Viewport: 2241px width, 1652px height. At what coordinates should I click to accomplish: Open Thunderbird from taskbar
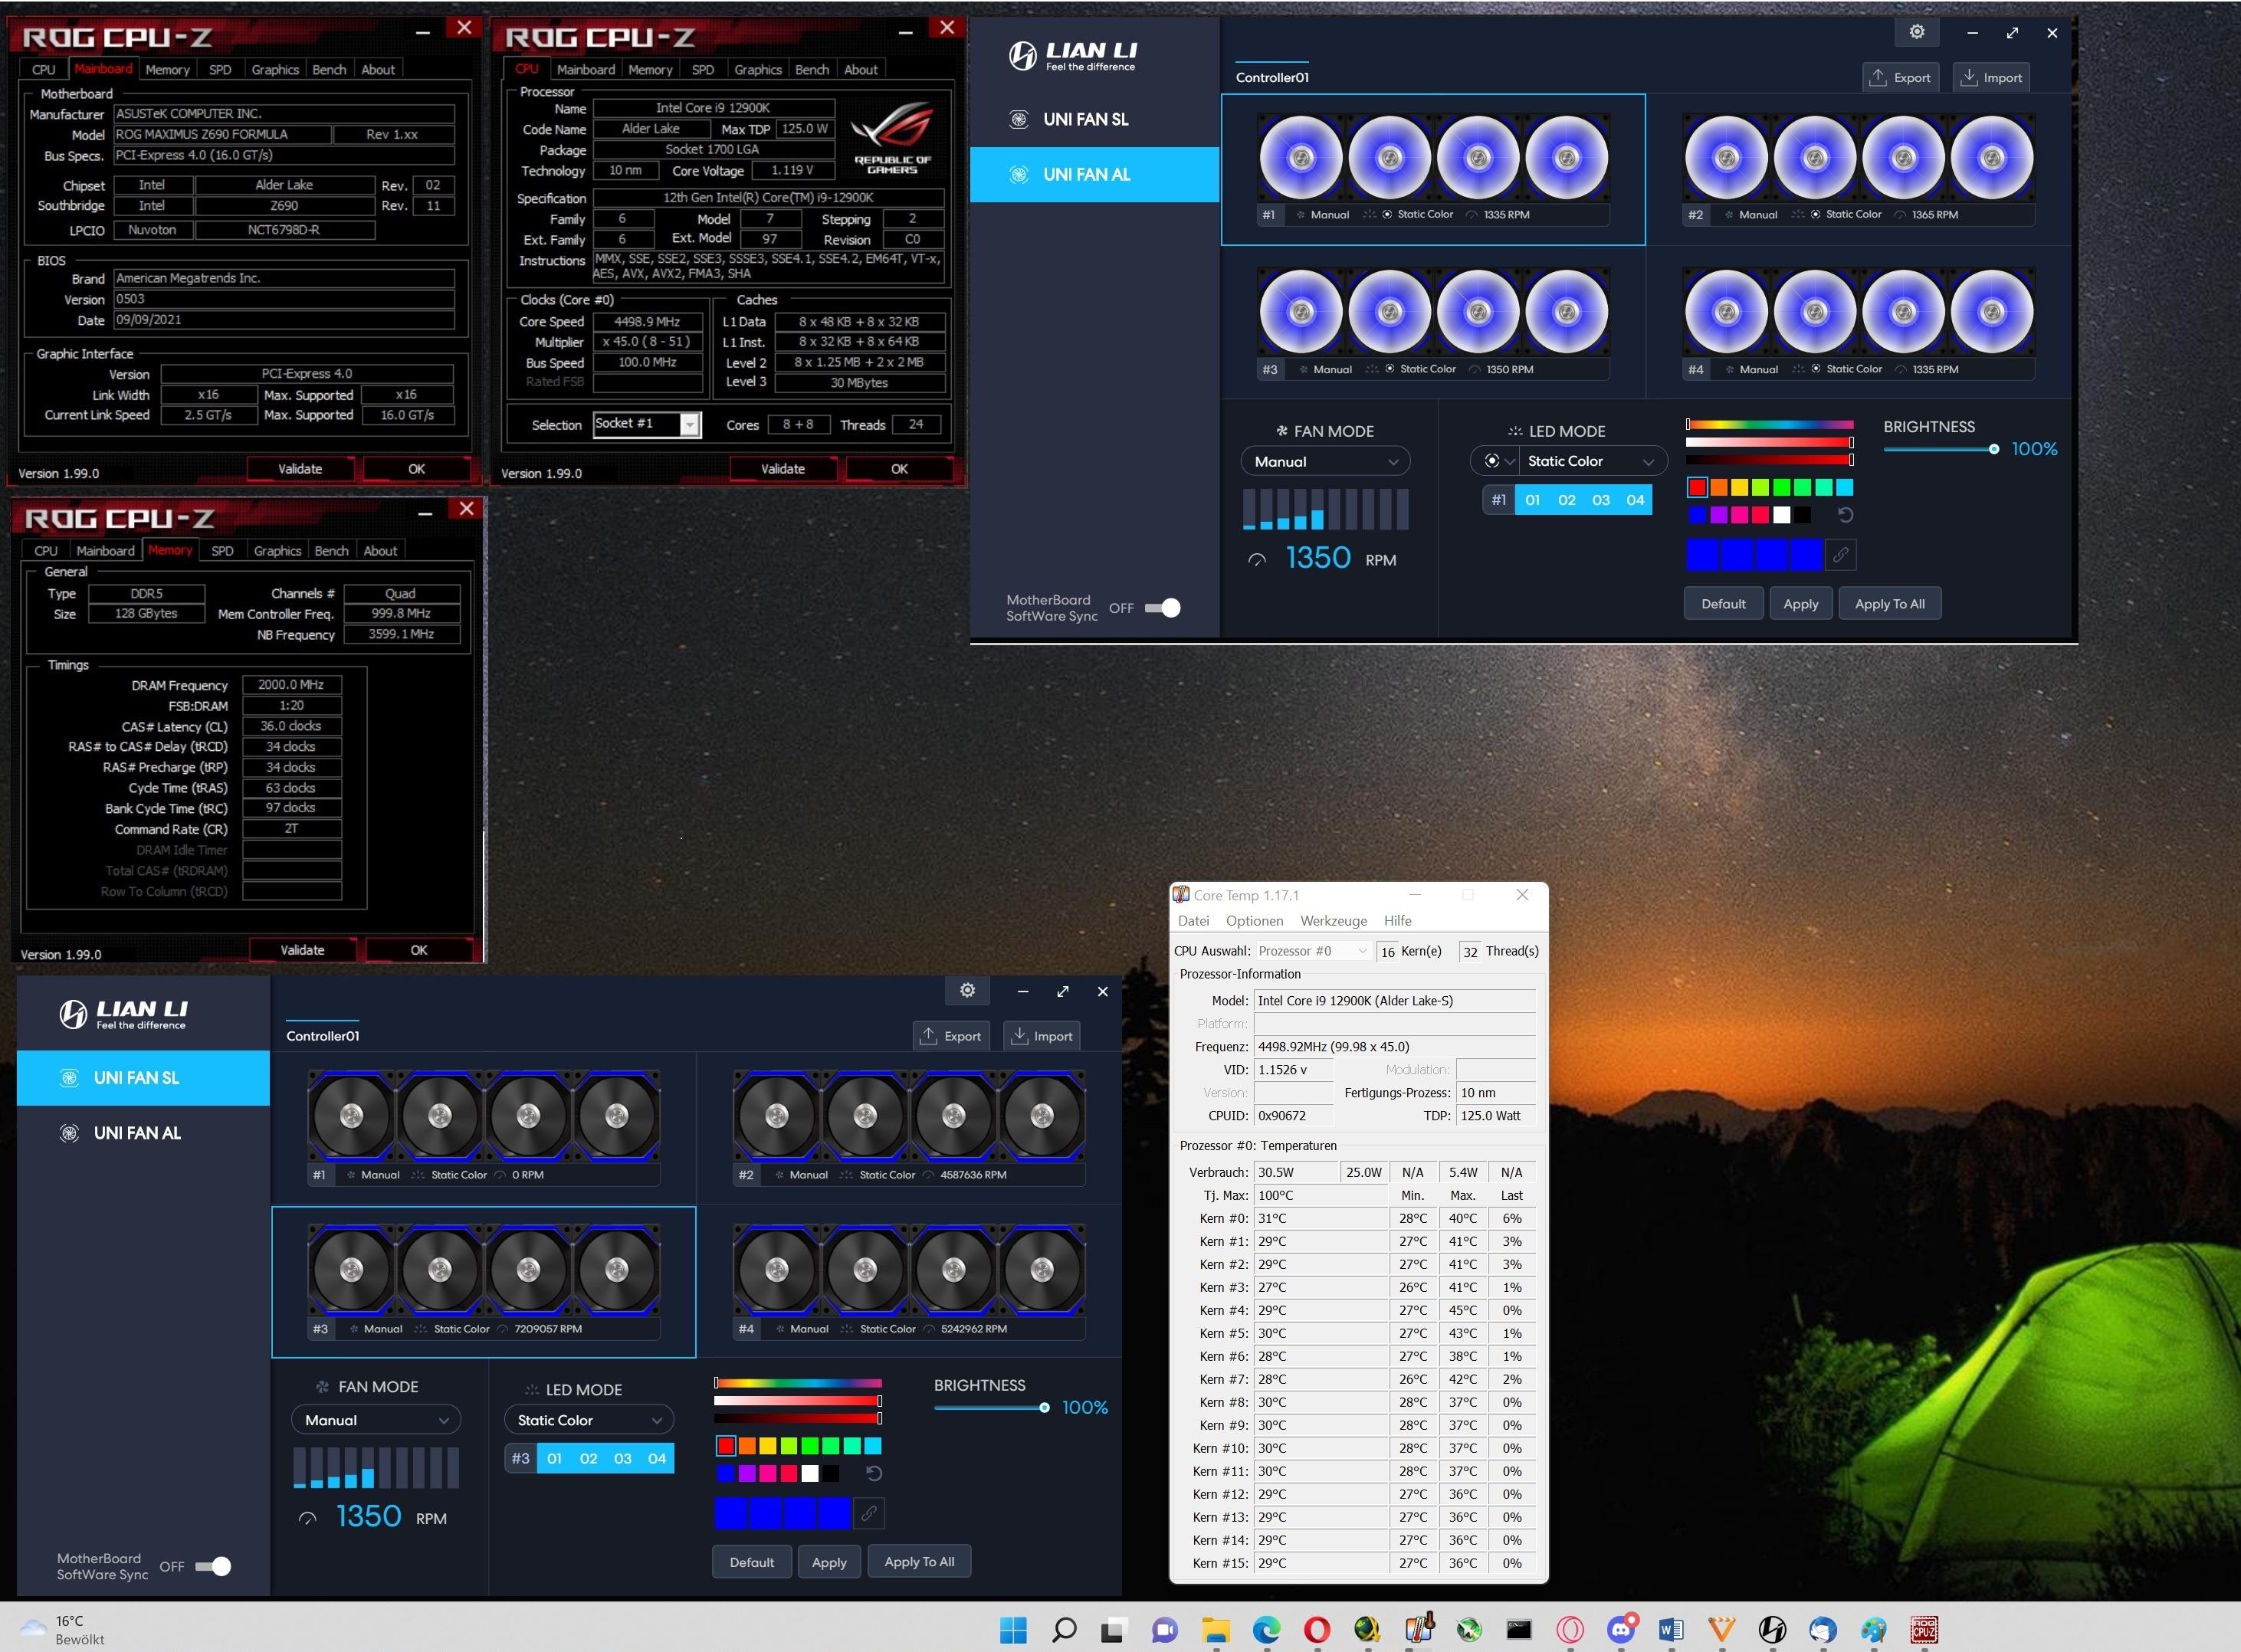[1822, 1630]
